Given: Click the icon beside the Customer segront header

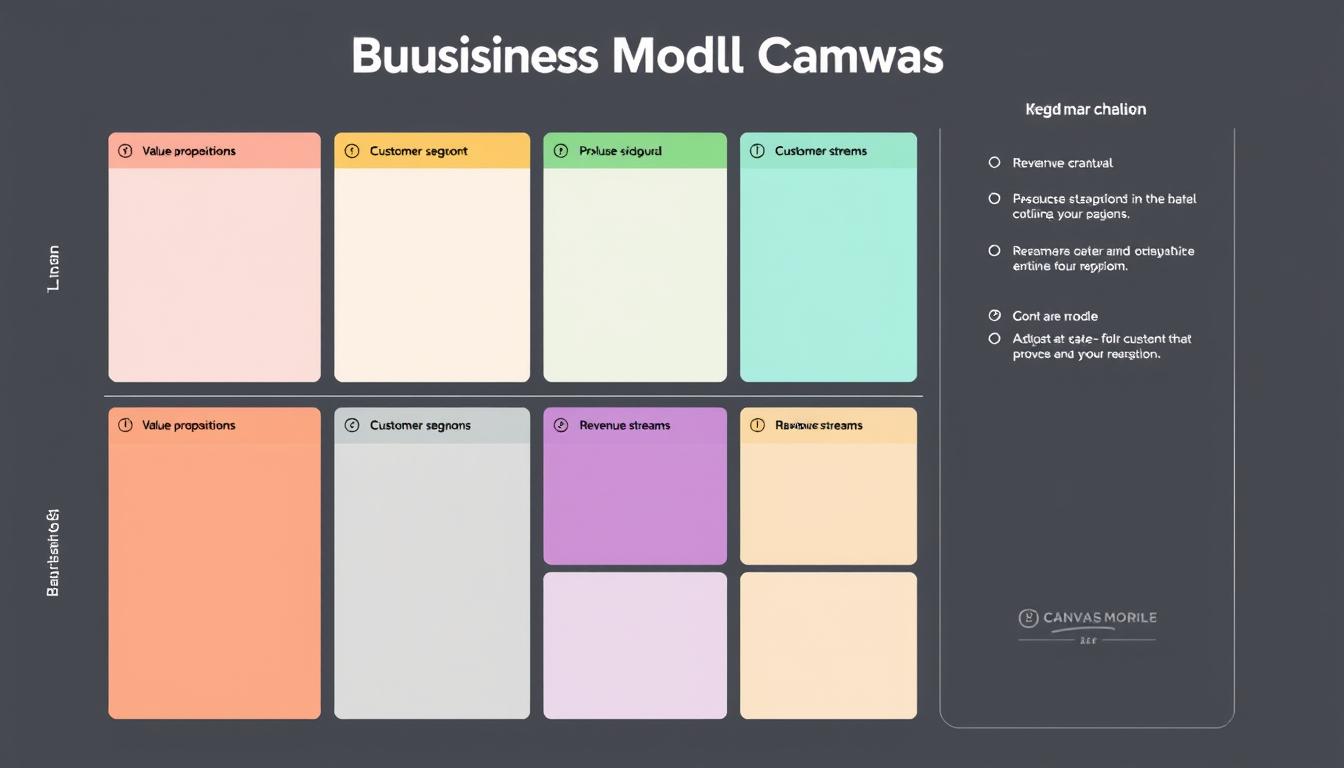Looking at the screenshot, I should pos(351,151).
